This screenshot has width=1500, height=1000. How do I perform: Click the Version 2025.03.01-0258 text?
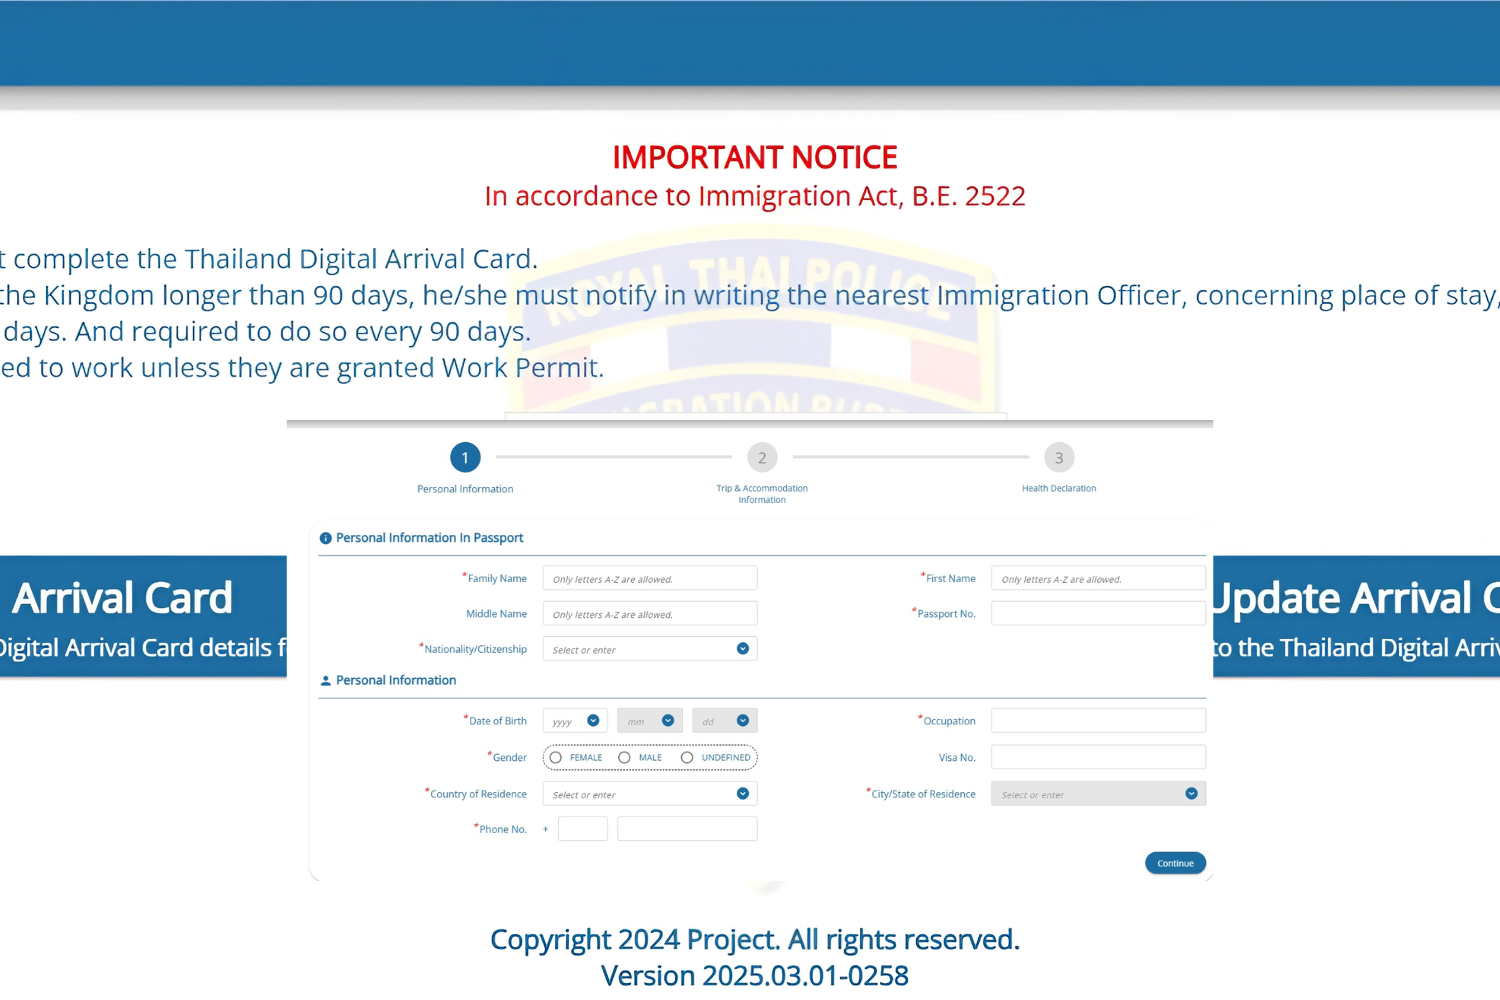[x=755, y=975]
